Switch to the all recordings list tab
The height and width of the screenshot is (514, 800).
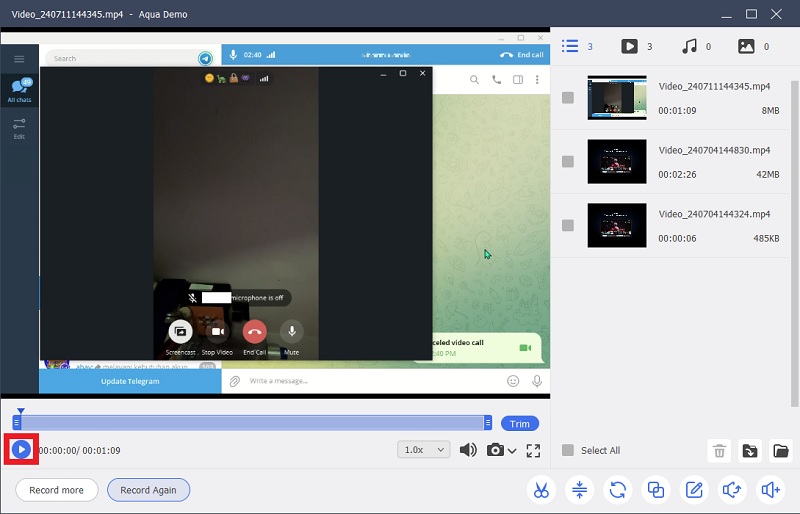click(577, 46)
